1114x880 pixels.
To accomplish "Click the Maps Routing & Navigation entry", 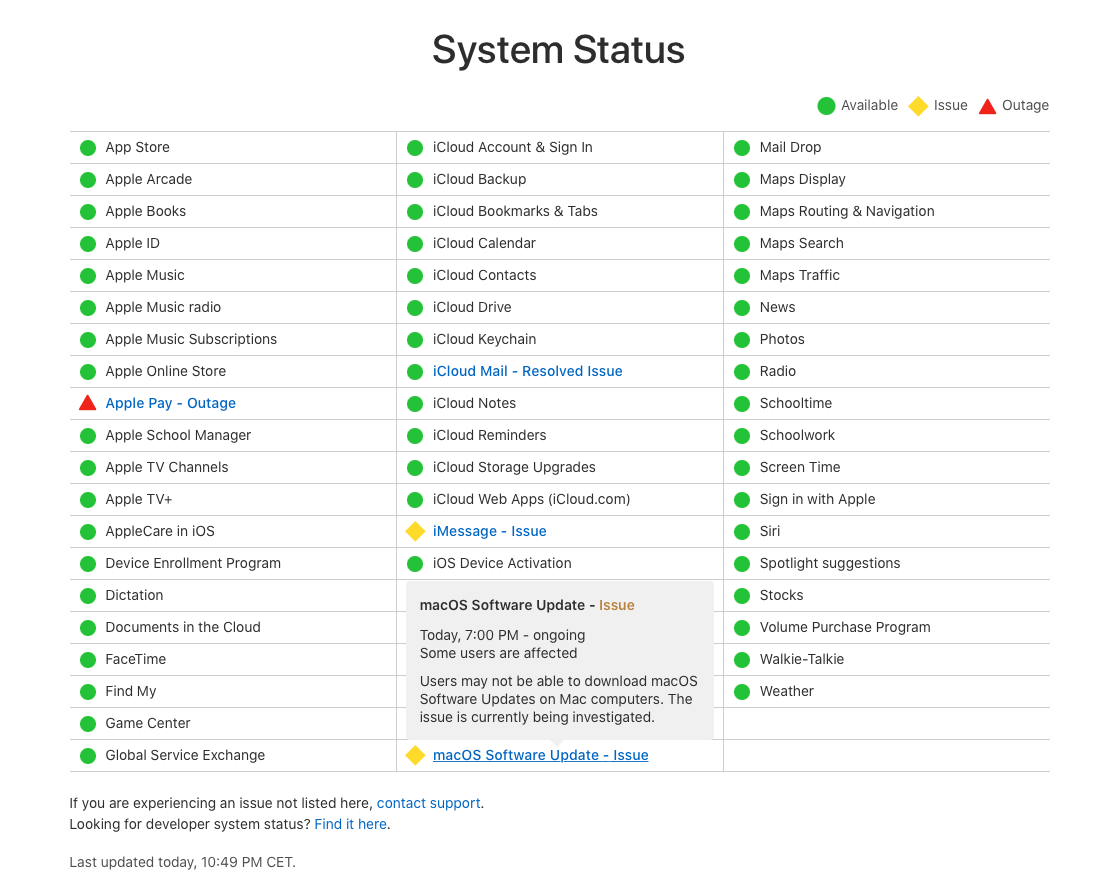I will [846, 211].
